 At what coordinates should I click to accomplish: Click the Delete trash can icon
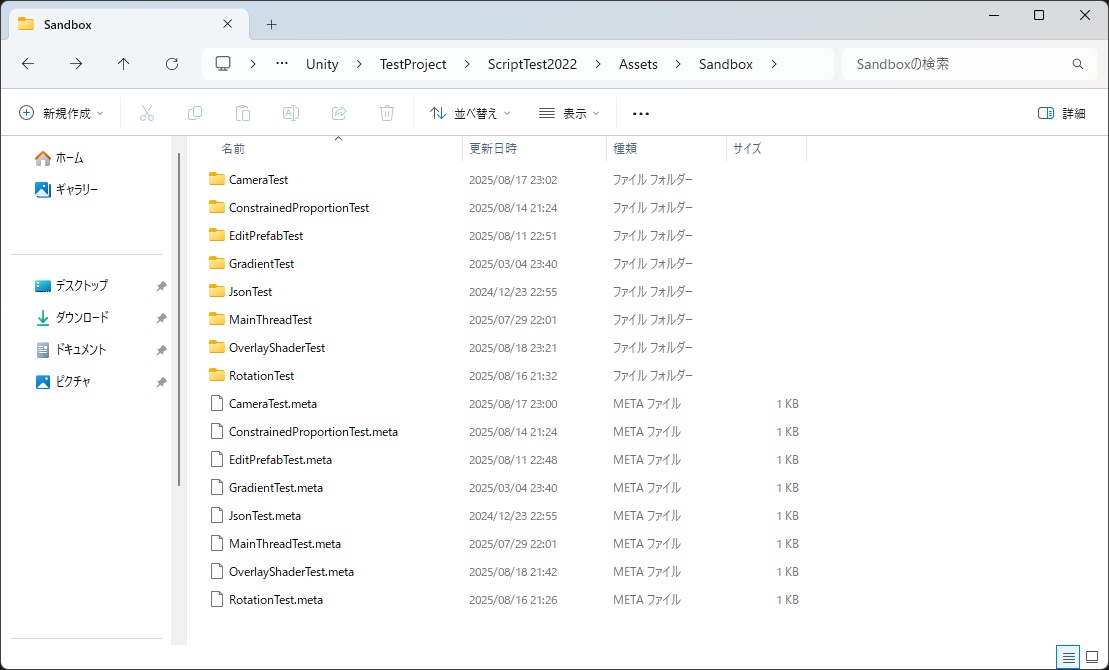pos(387,113)
